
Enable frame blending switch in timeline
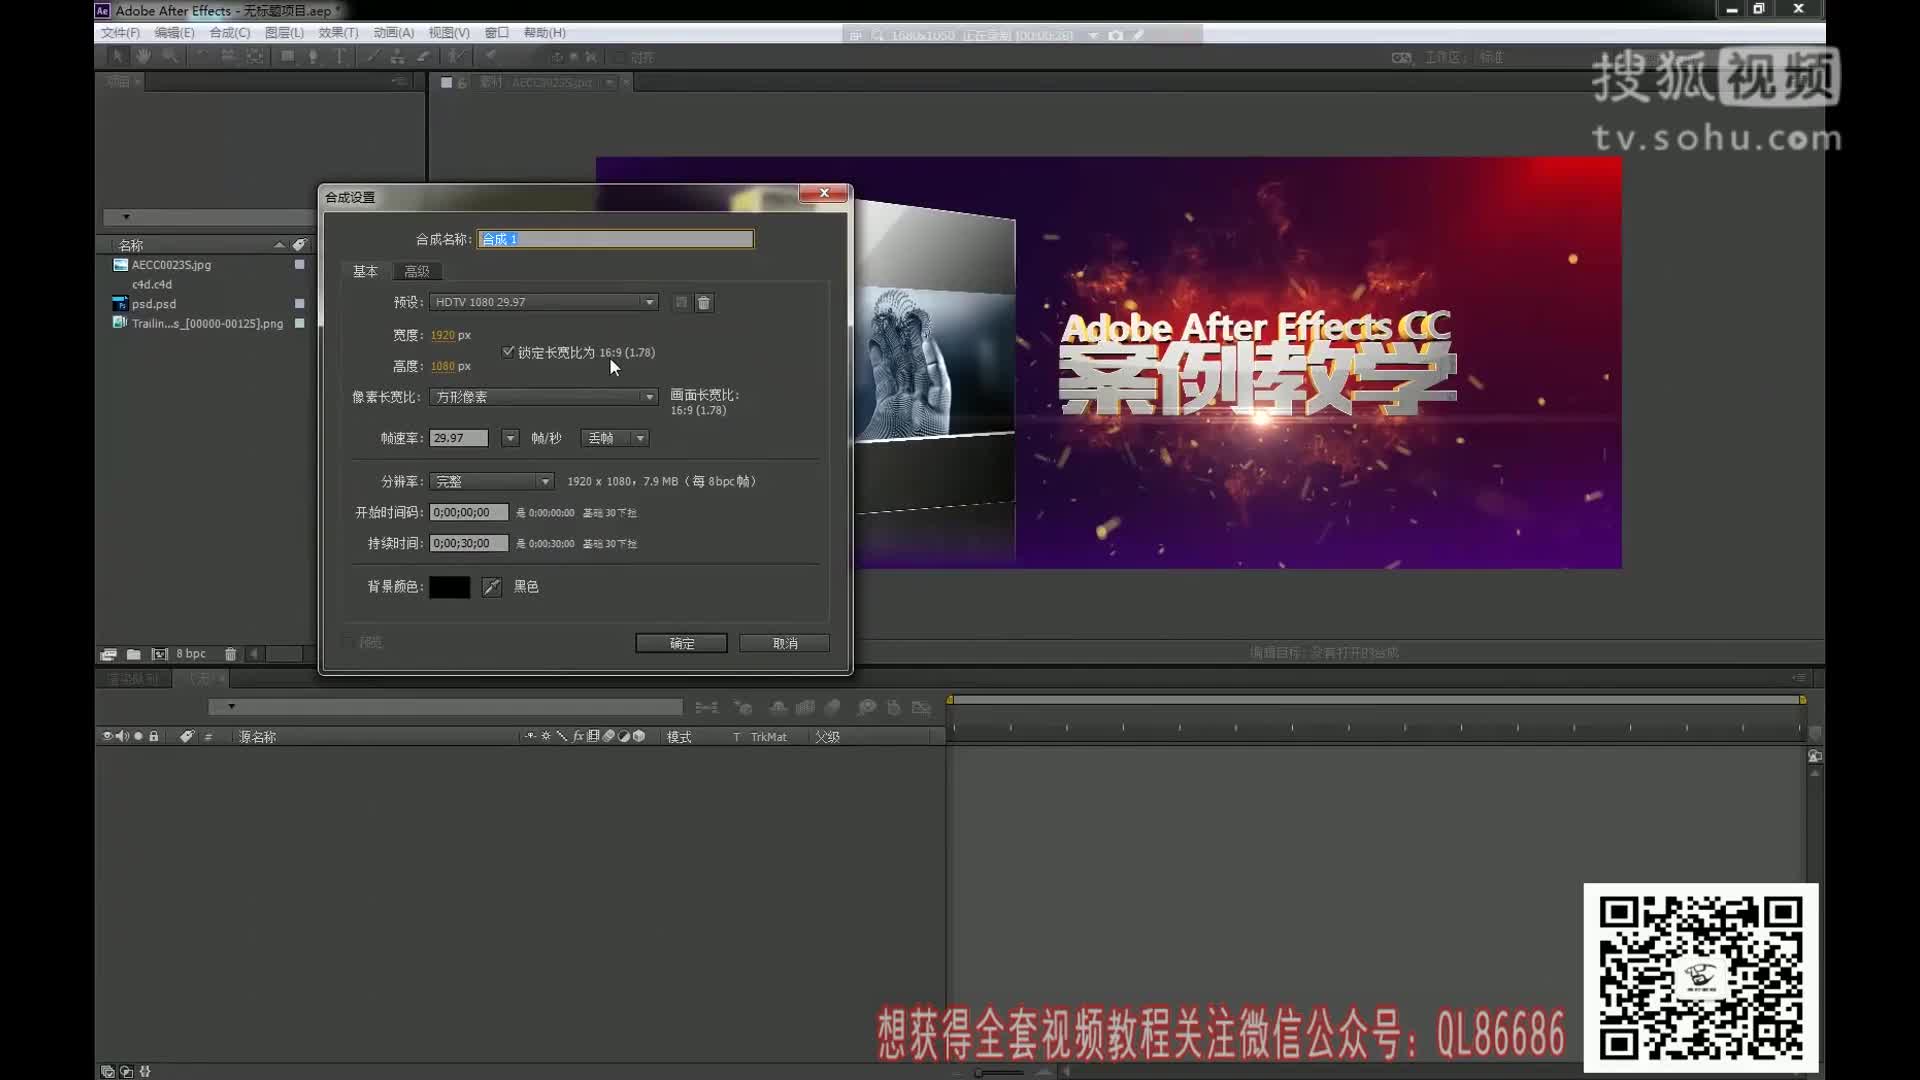(805, 707)
